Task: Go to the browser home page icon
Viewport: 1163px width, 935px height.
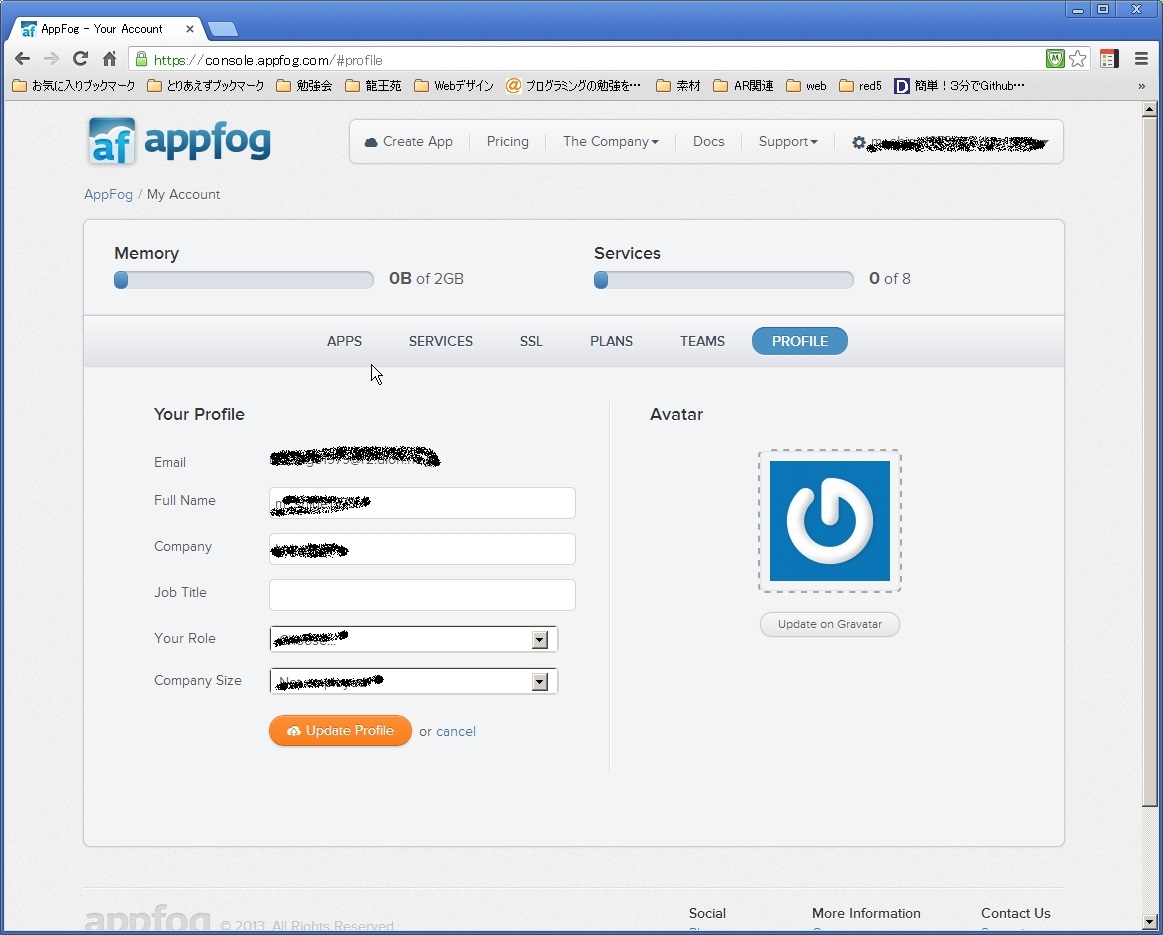Action: (109, 59)
